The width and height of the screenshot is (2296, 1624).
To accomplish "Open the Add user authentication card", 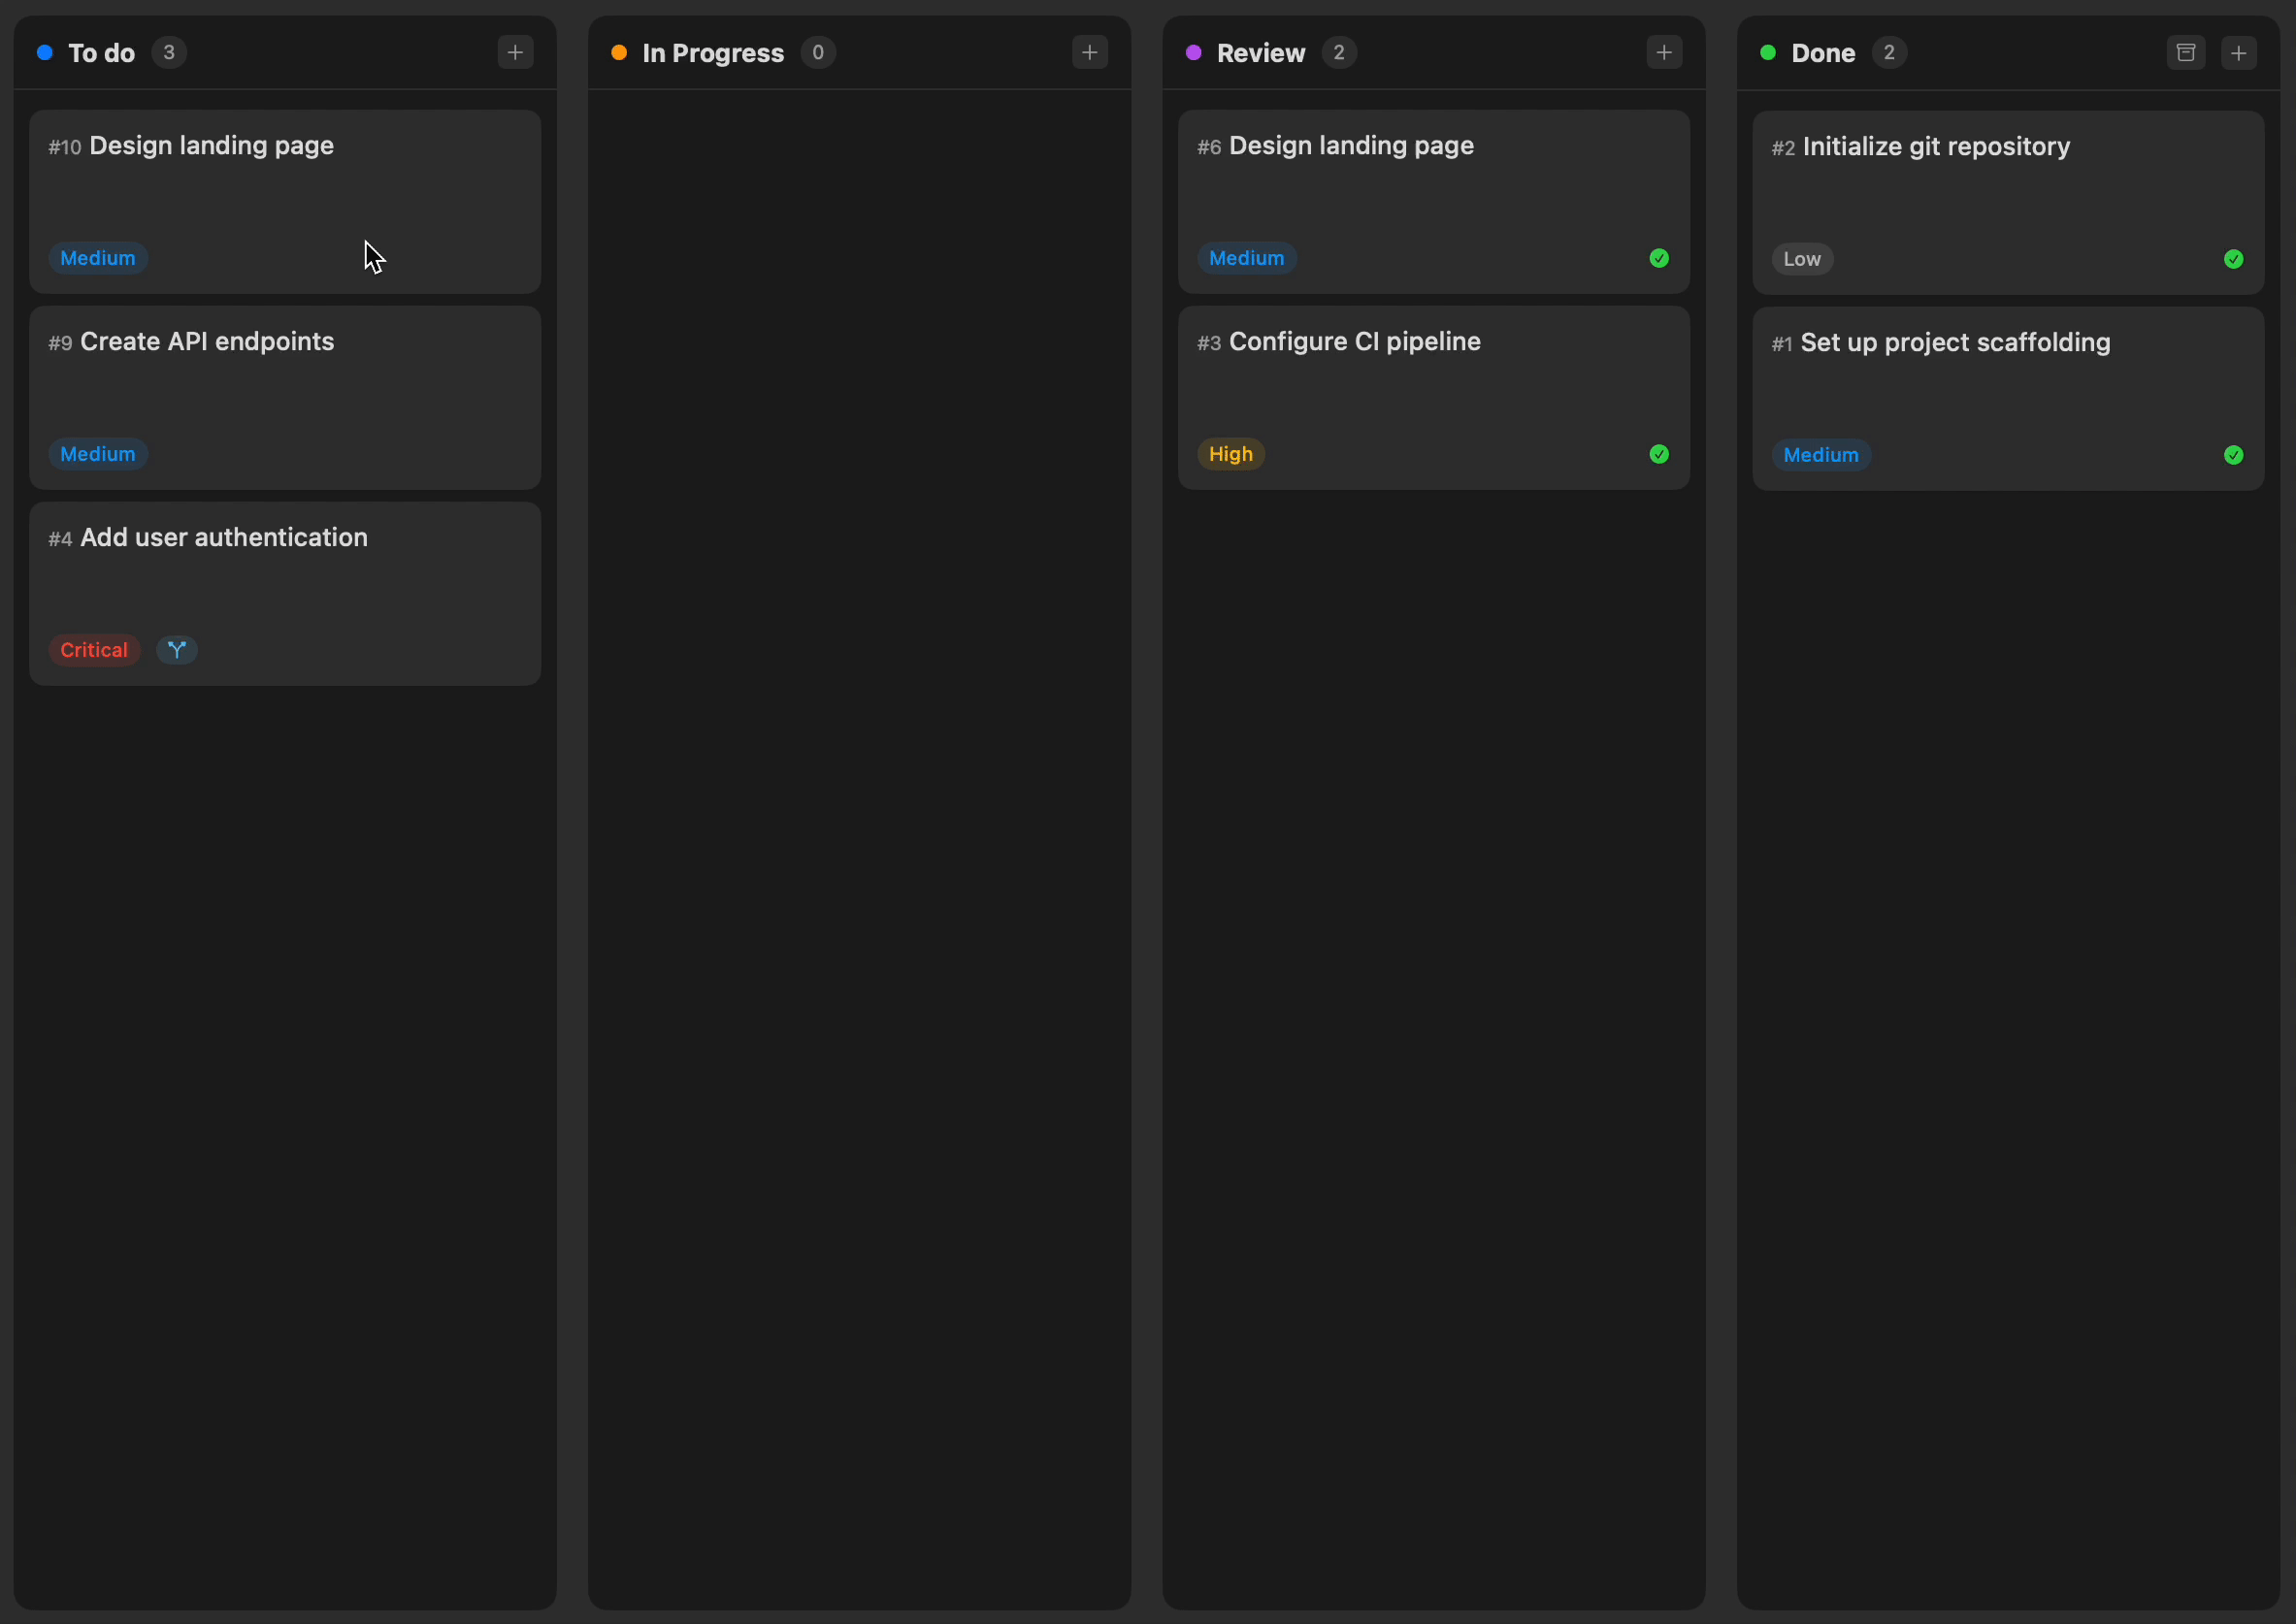I will (x=285, y=593).
